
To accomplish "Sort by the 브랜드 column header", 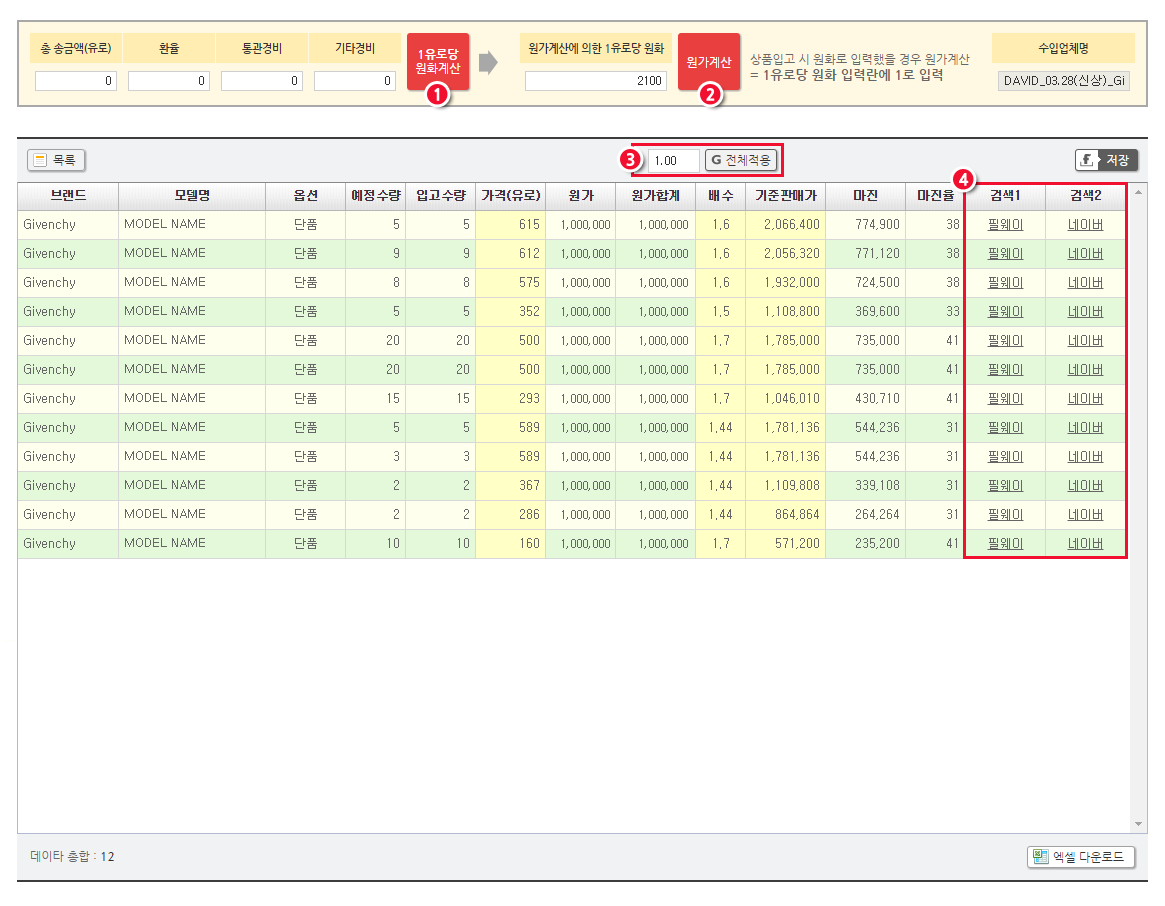I will (68, 195).
